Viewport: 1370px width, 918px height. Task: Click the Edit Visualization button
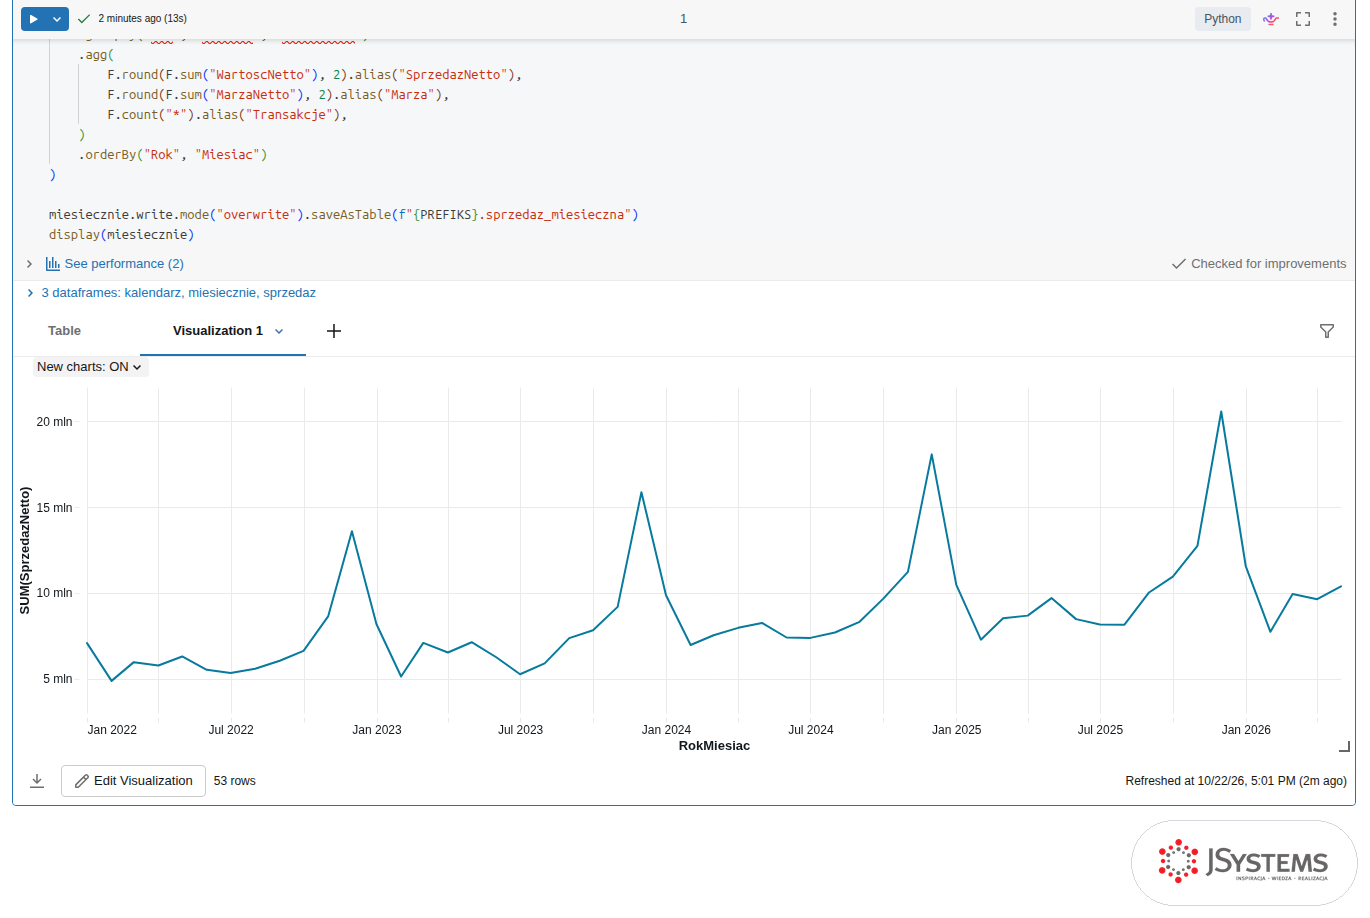pyautogui.click(x=133, y=781)
